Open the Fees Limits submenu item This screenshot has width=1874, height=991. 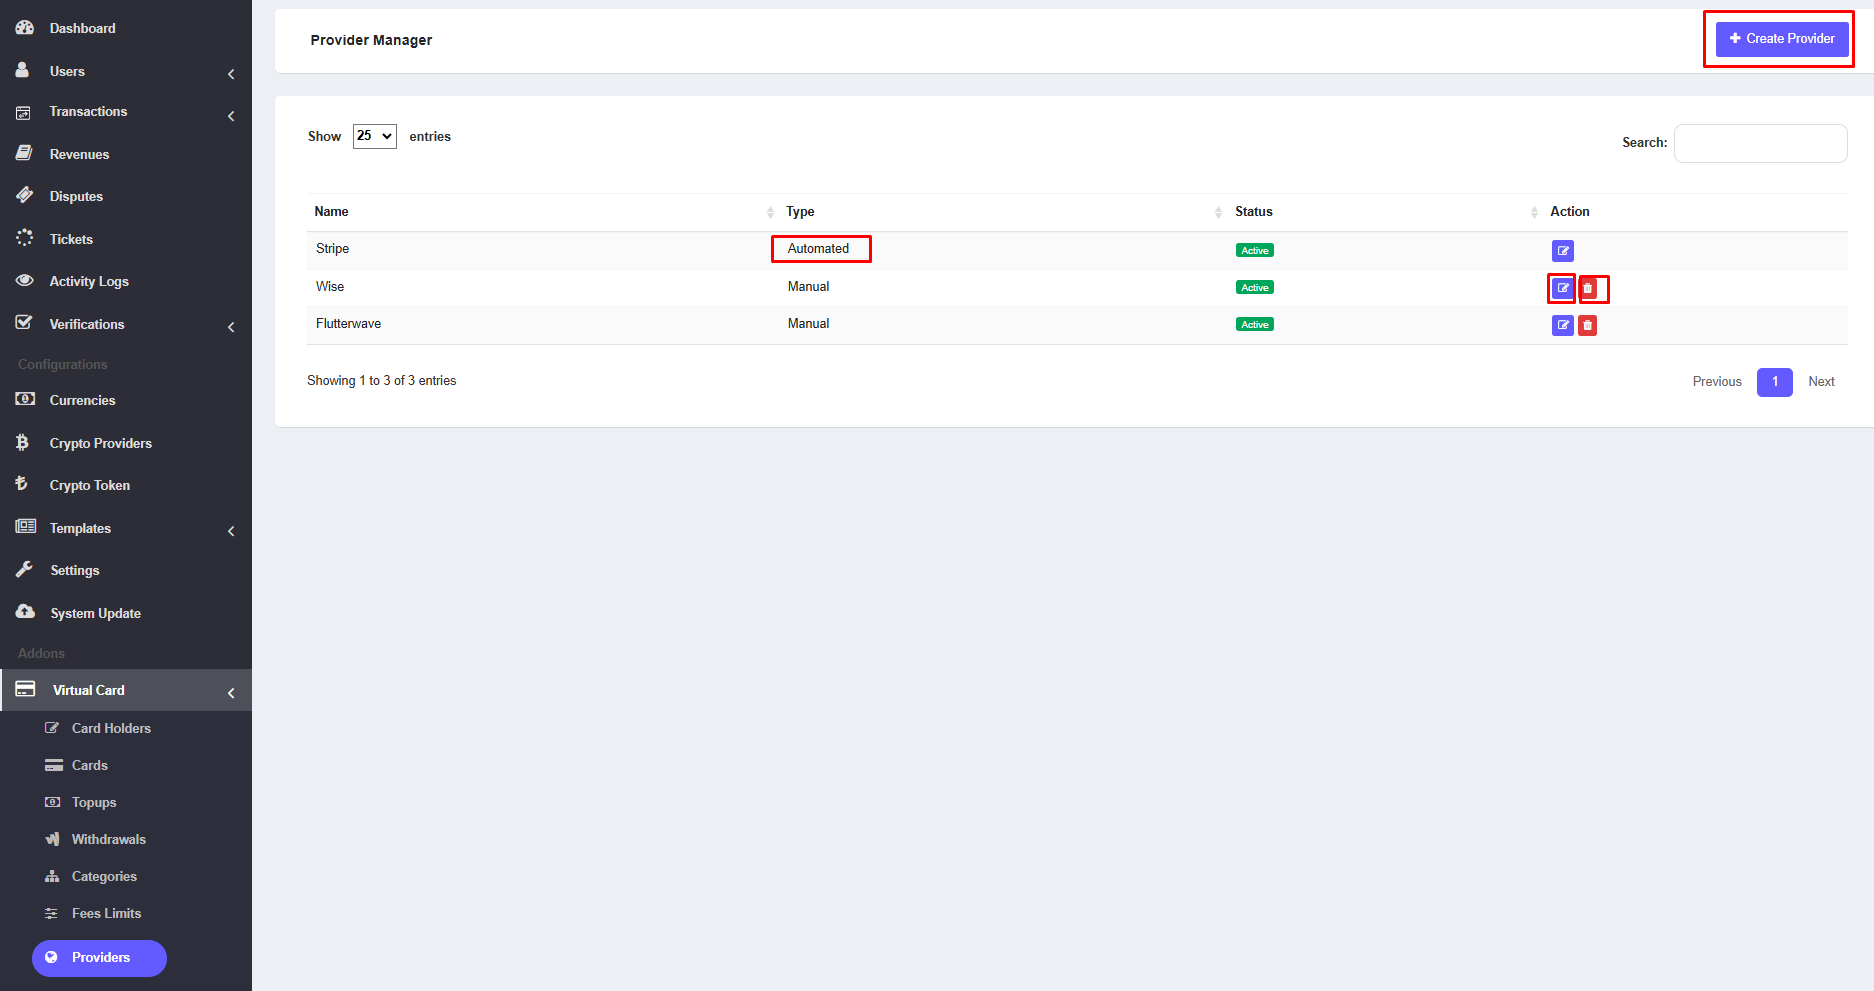106,913
